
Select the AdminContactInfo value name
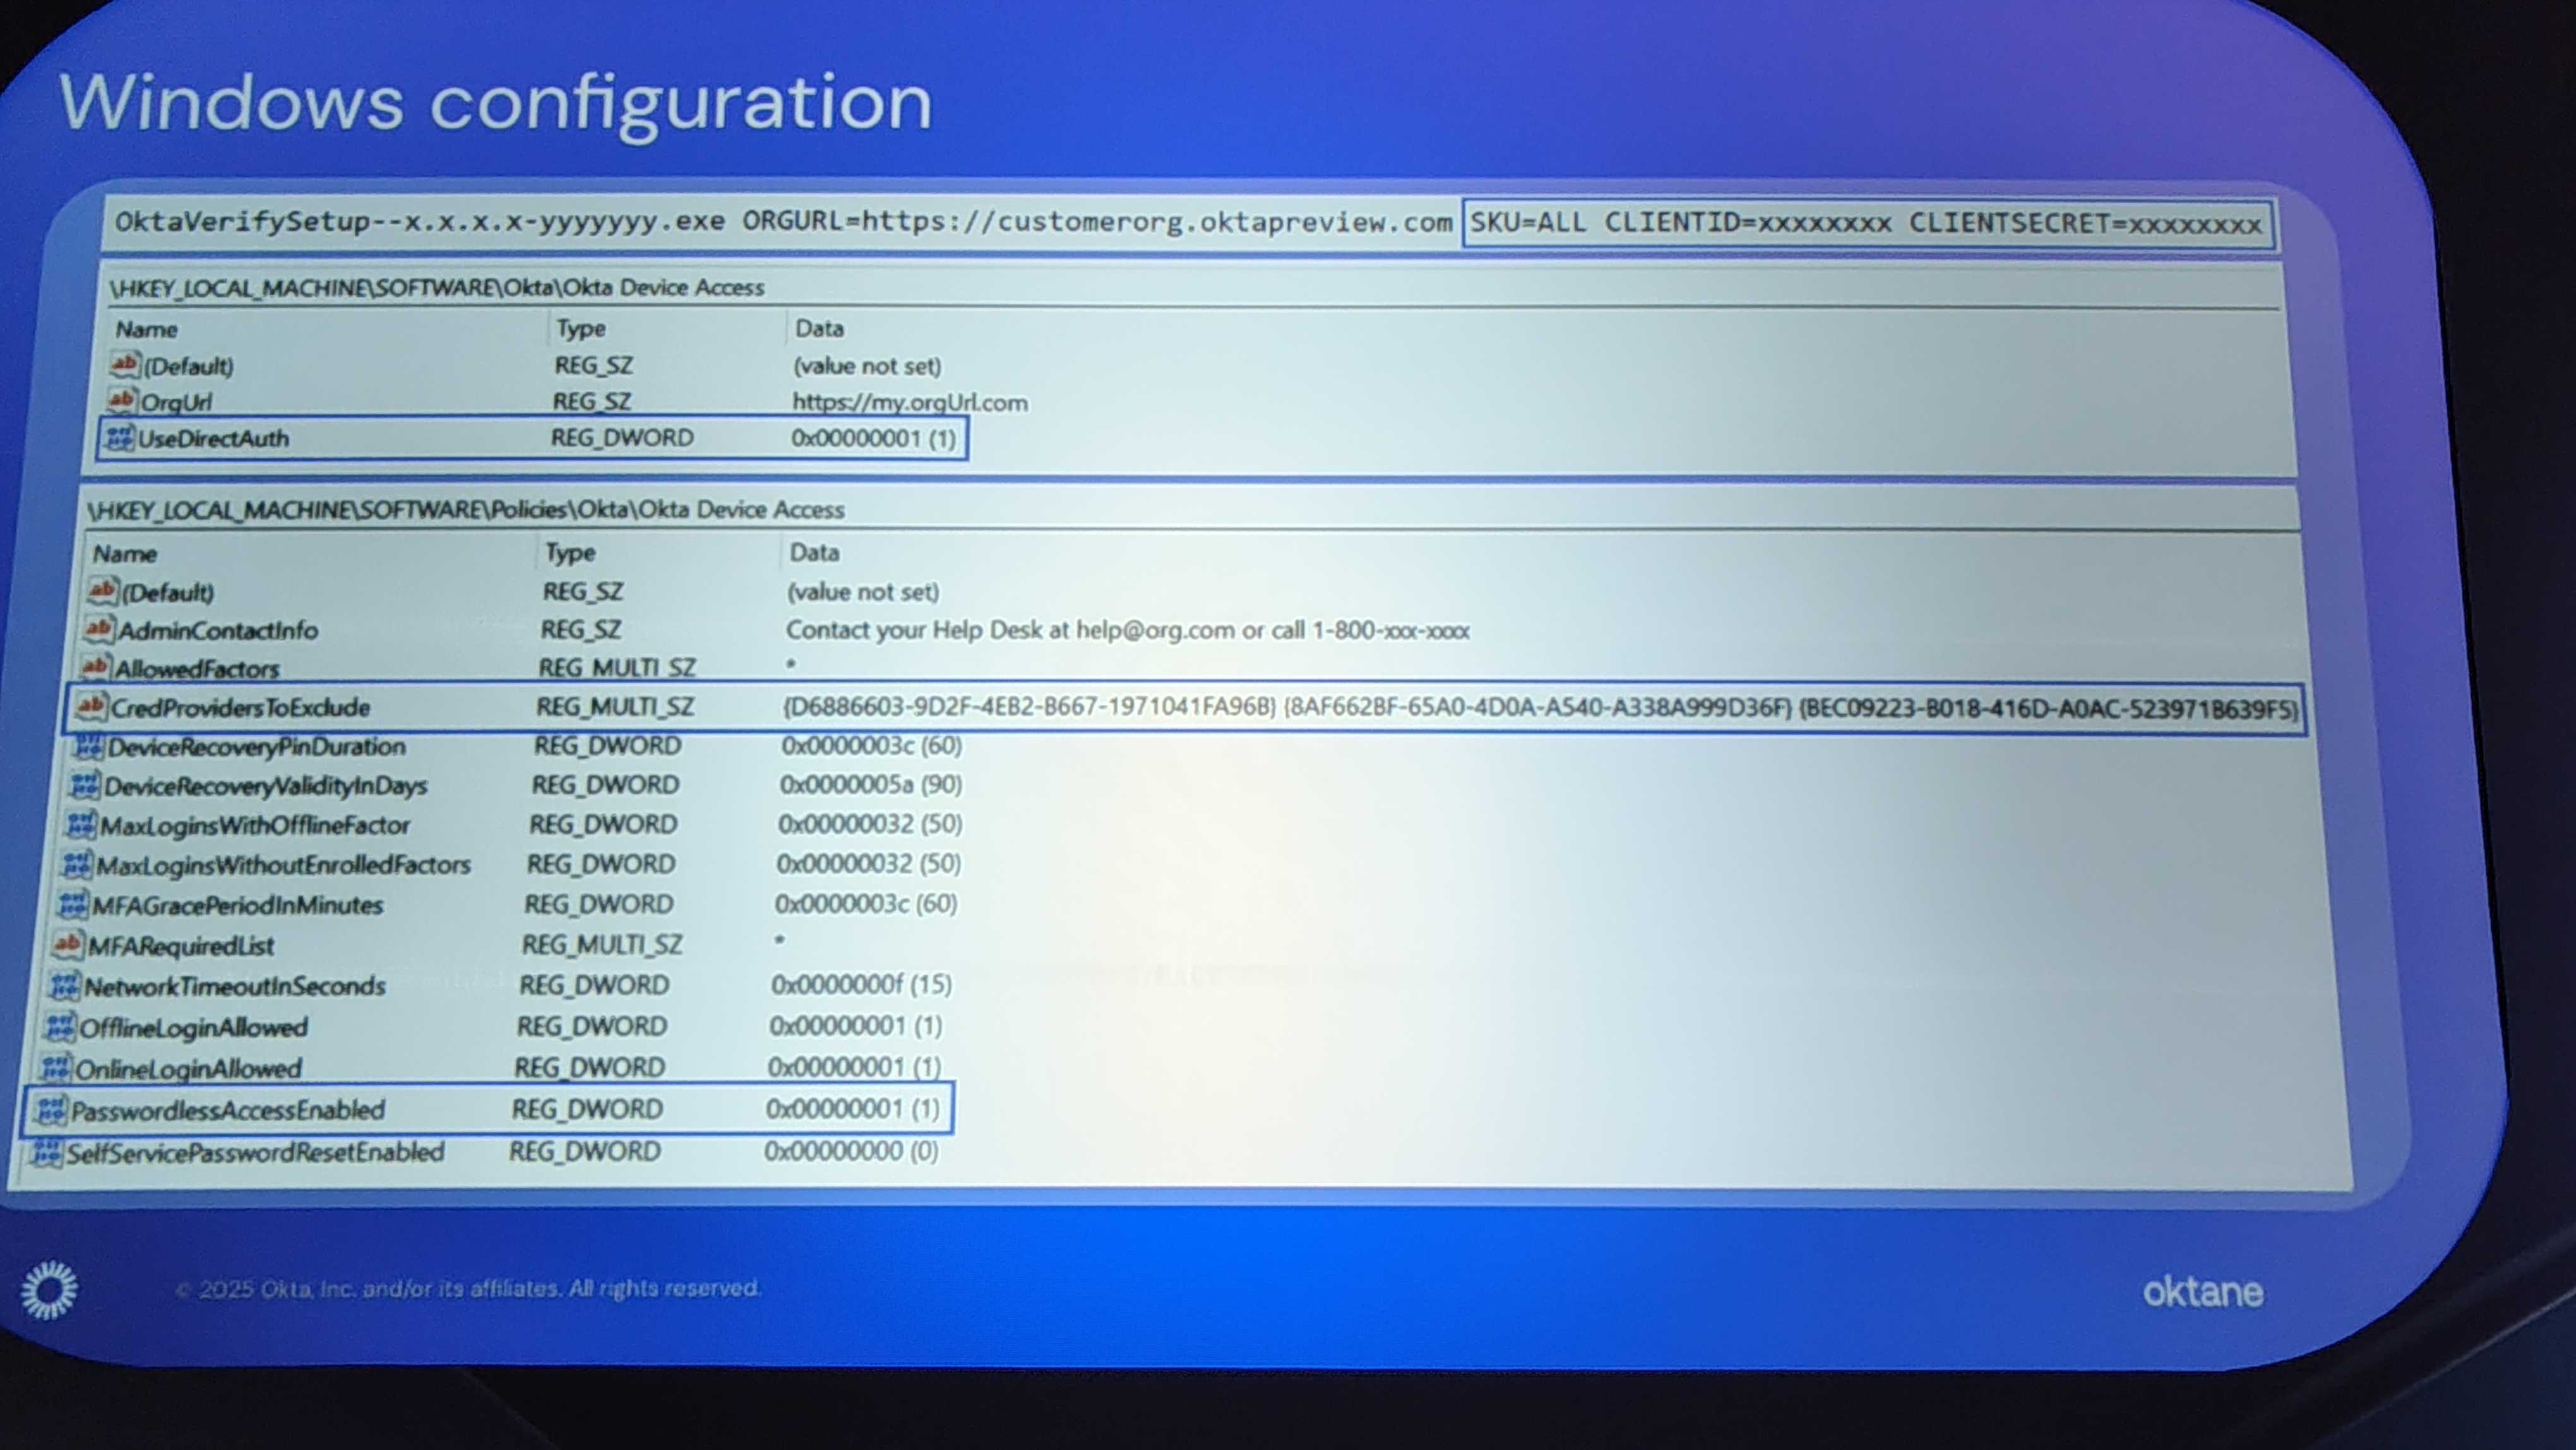(218, 630)
